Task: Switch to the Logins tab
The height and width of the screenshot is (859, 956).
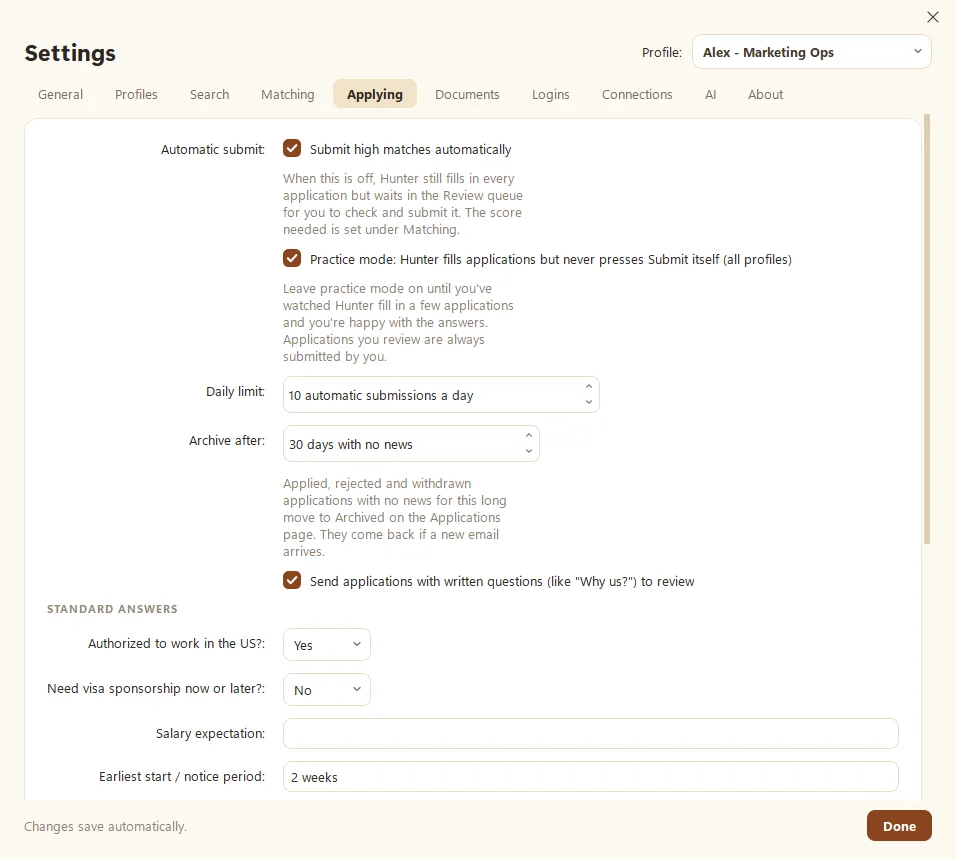Action: click(x=551, y=94)
